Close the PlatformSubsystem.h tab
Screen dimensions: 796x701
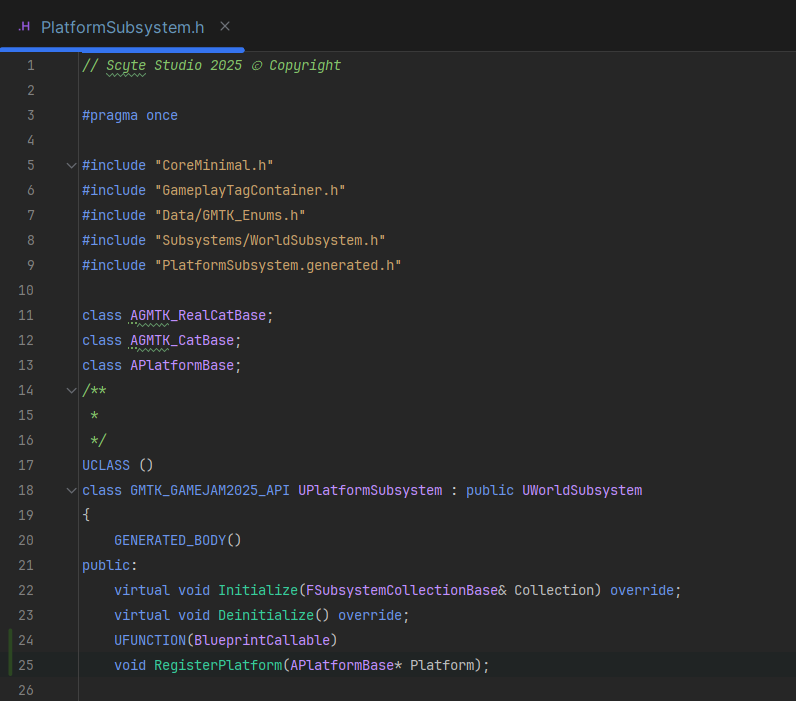[225, 26]
